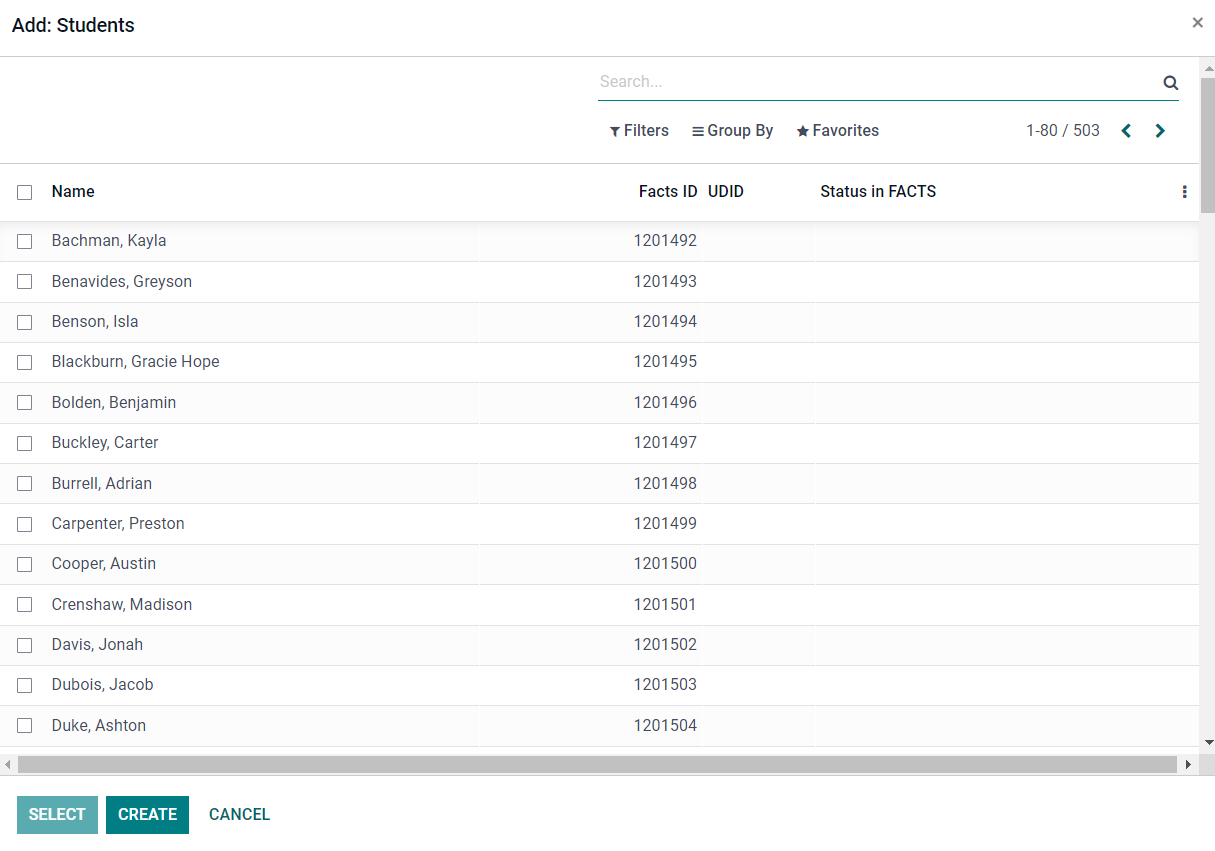Check the box for Dubois, Jacob
This screenshot has width=1215, height=851.
tap(25, 685)
